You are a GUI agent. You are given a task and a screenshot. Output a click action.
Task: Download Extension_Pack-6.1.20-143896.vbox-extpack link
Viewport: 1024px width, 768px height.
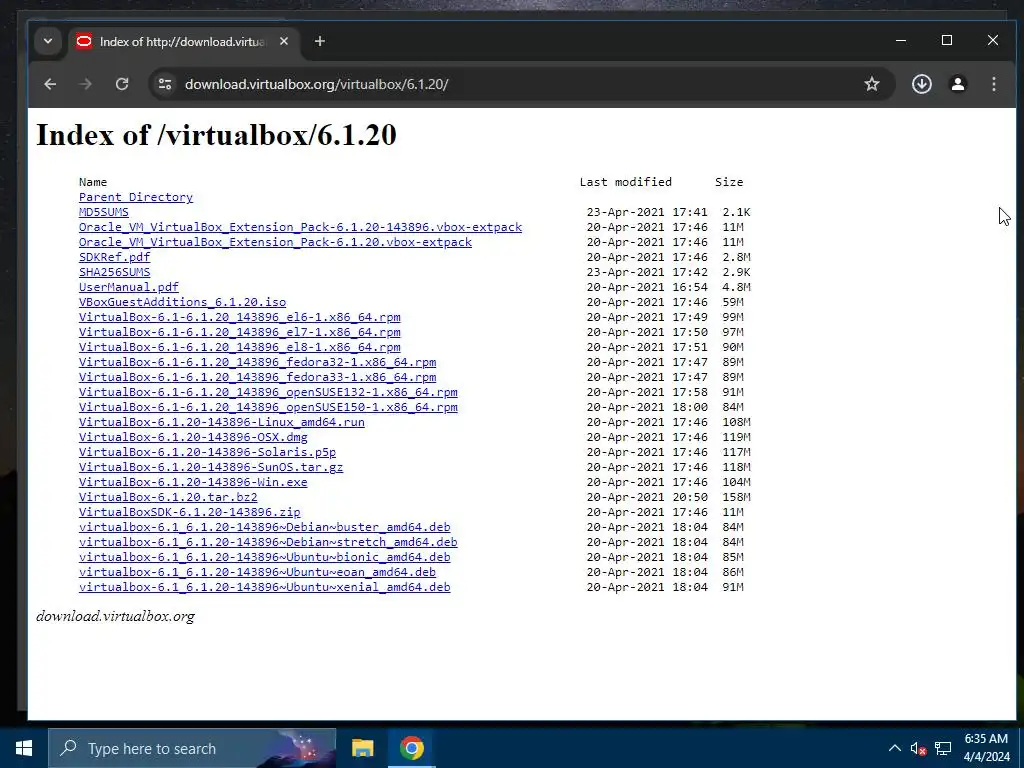[300, 227]
